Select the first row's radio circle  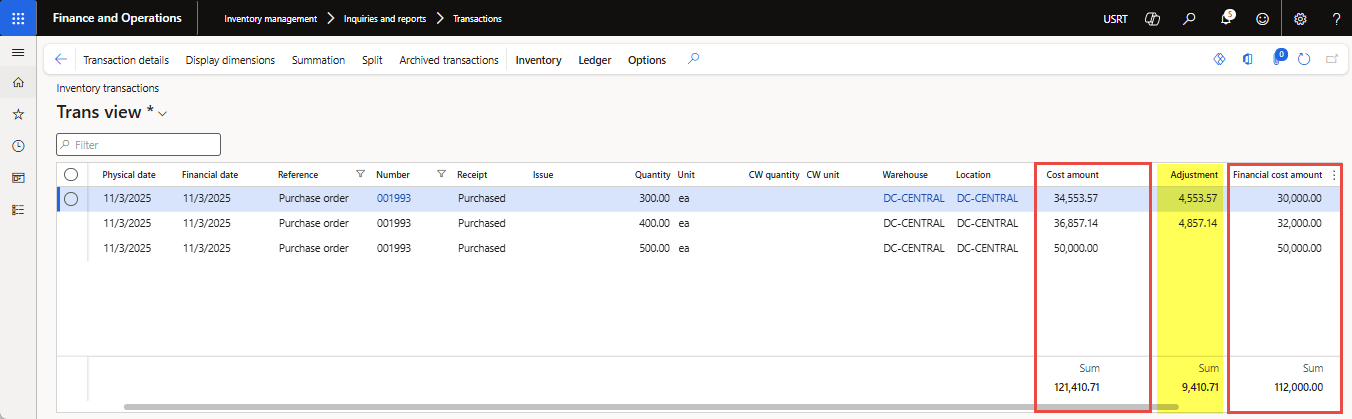pyautogui.click(x=71, y=198)
